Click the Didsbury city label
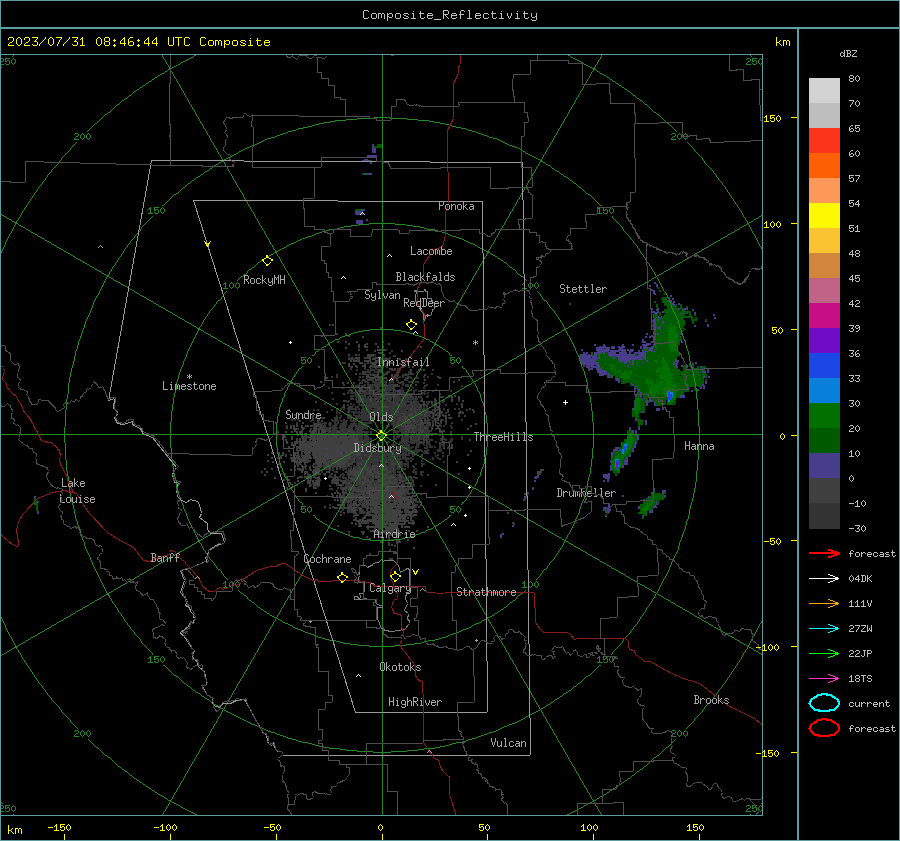The height and width of the screenshot is (841, 900). point(377,448)
